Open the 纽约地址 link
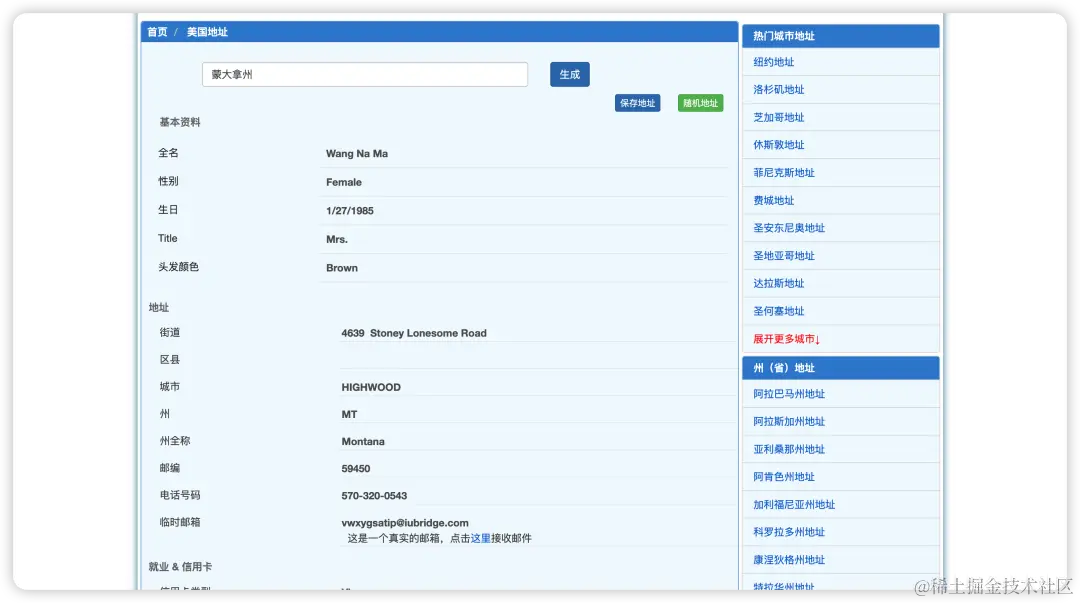The image size is (1080, 603). pyautogui.click(x=773, y=62)
